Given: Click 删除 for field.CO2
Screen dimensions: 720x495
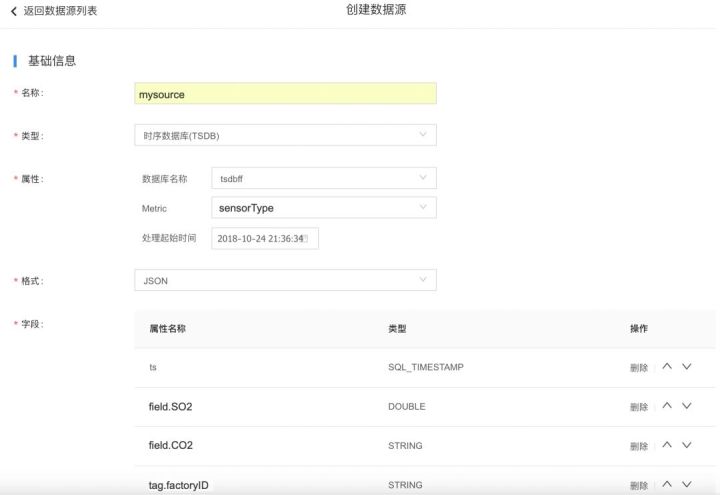Looking at the screenshot, I should pos(639,446).
